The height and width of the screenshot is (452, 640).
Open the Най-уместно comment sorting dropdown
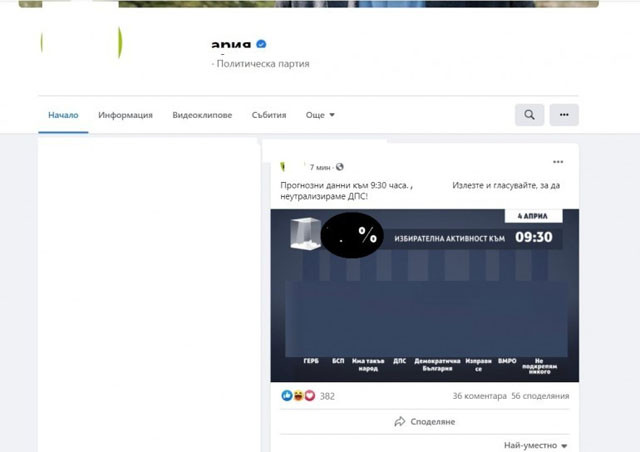tap(536, 445)
